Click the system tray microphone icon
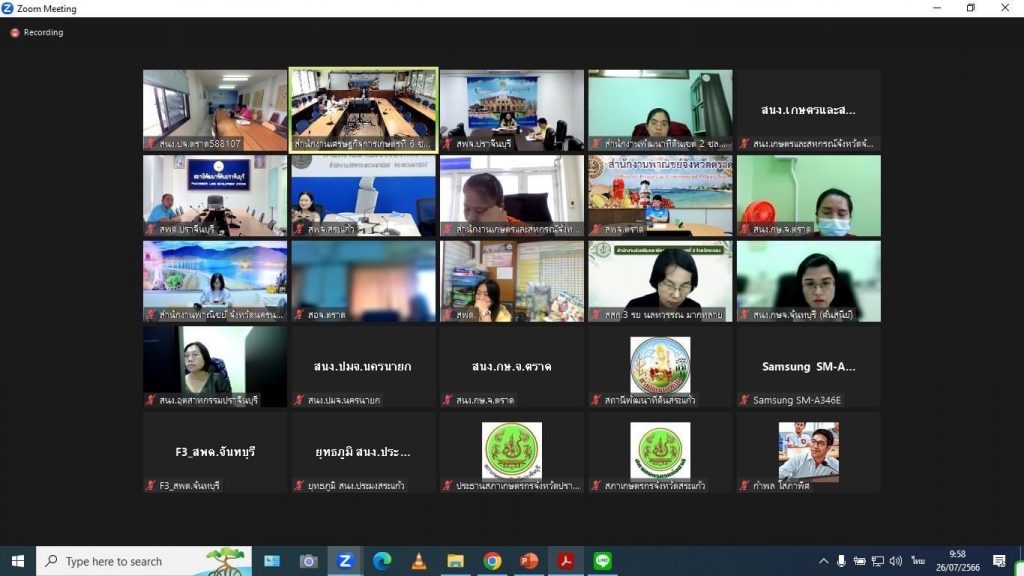The height and width of the screenshot is (576, 1024). (x=842, y=561)
